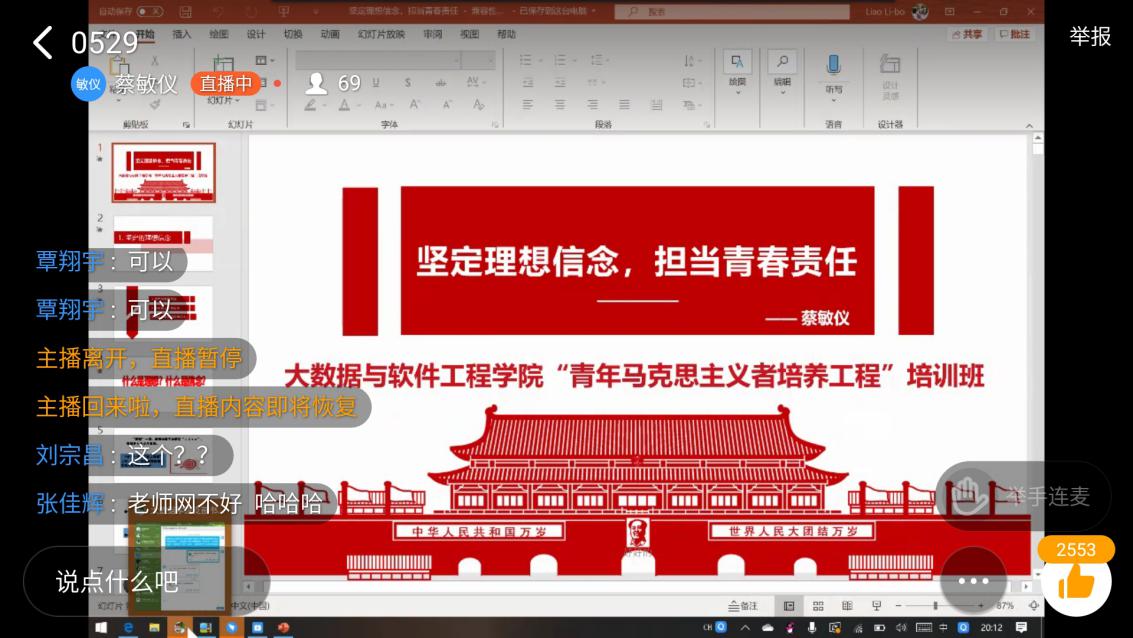This screenshot has width=1133, height=638.
Task: Expand the 绘图 drawing dropdown
Action: click(x=737, y=93)
